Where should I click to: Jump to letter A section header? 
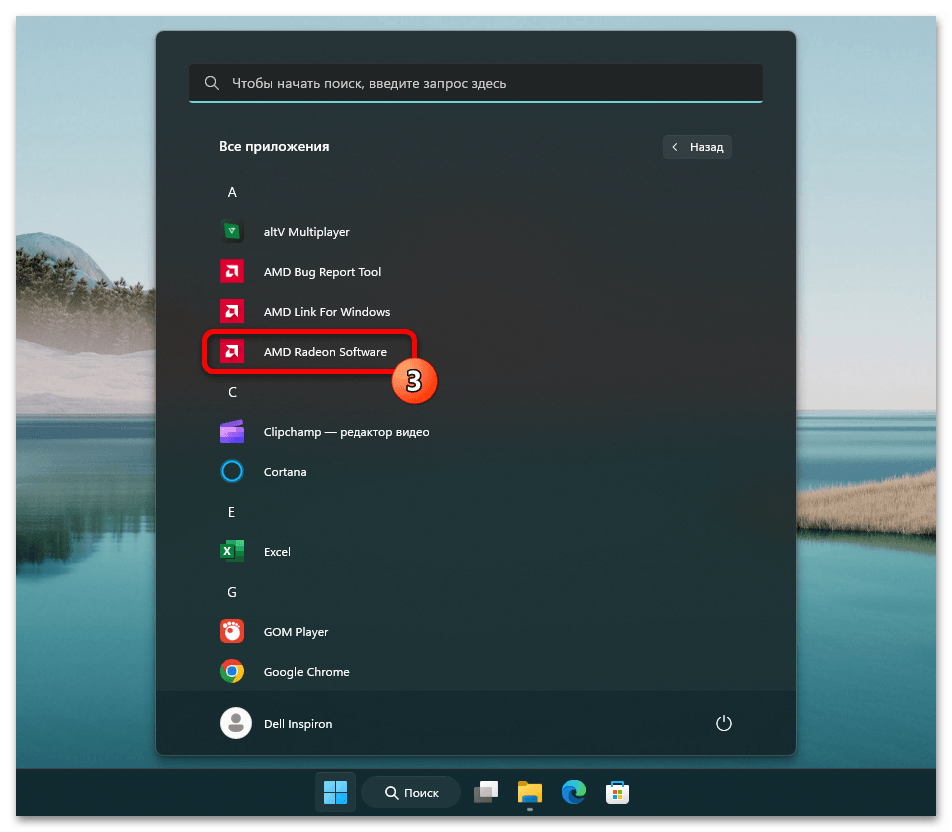click(232, 192)
